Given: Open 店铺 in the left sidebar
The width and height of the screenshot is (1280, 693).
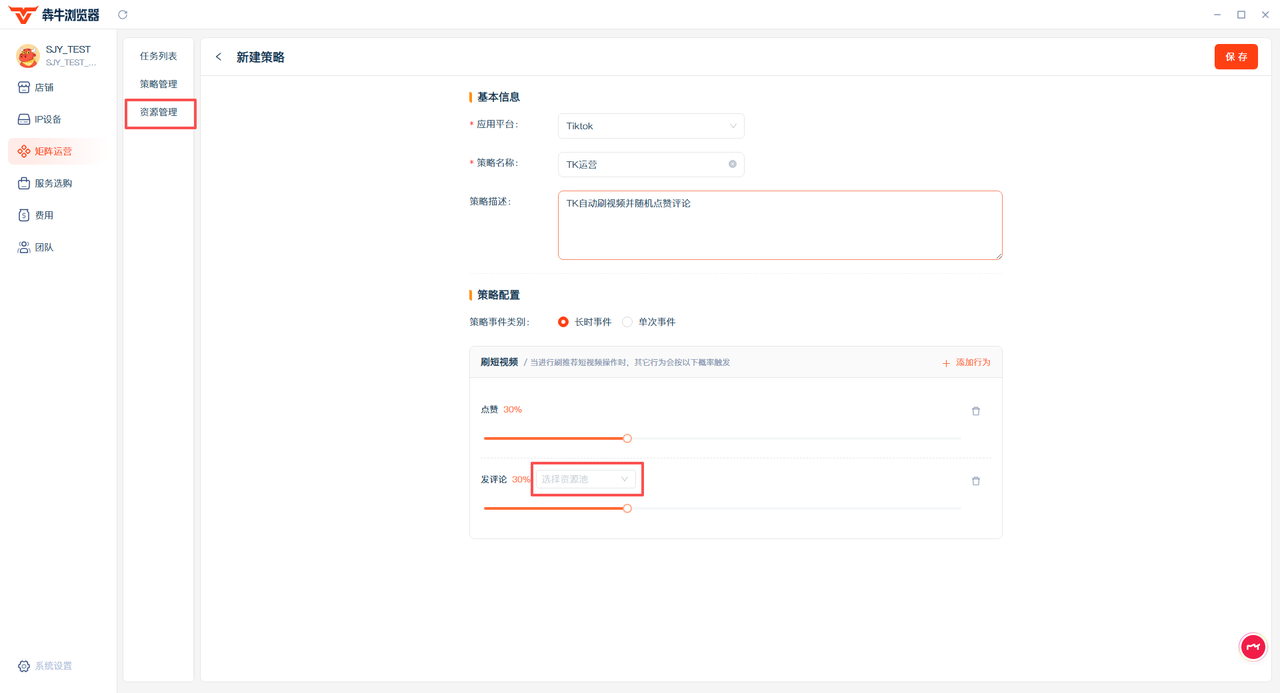Looking at the screenshot, I should click(x=44, y=87).
